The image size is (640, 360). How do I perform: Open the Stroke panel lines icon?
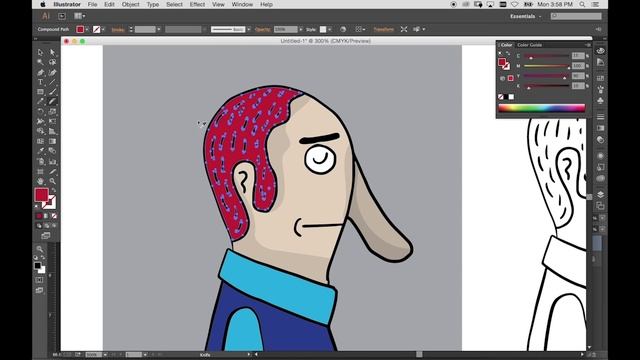coord(600,117)
